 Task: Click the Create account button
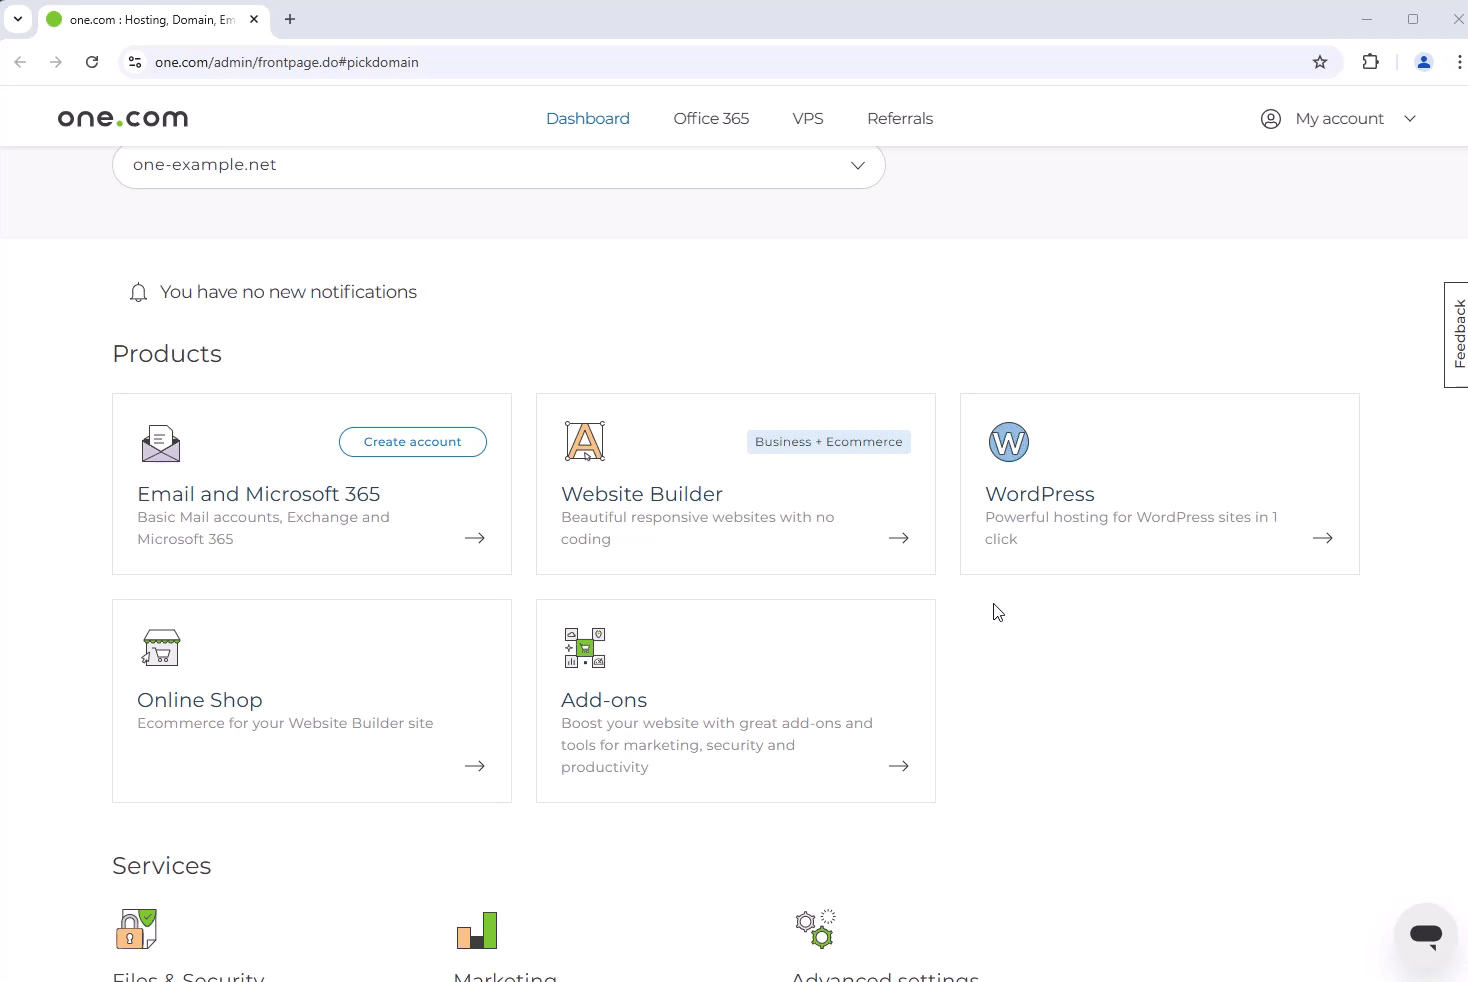point(413,442)
